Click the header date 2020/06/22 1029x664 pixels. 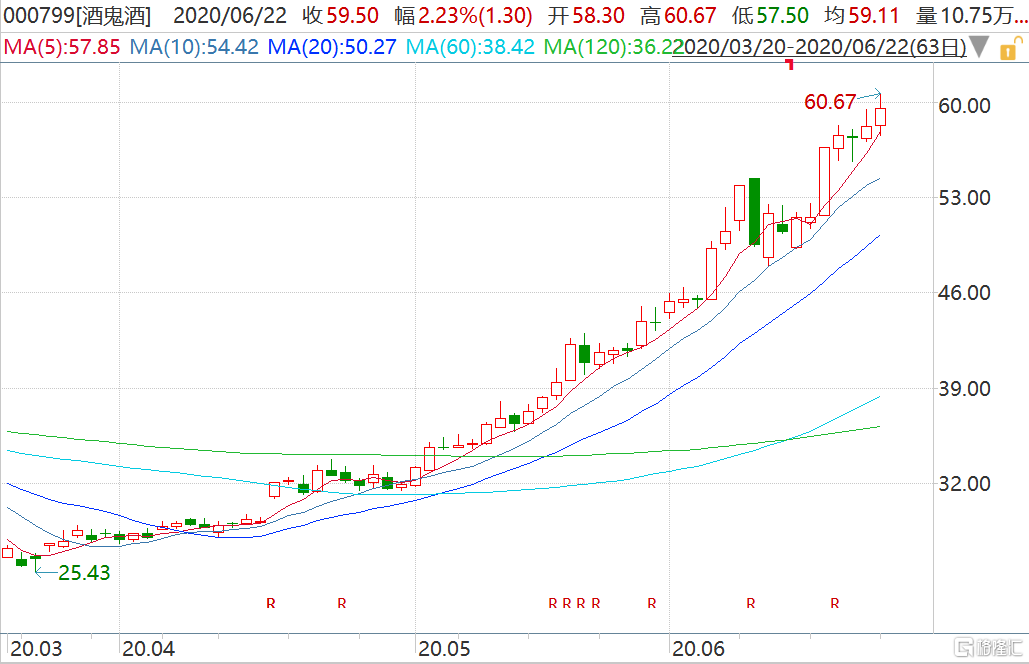tap(230, 16)
